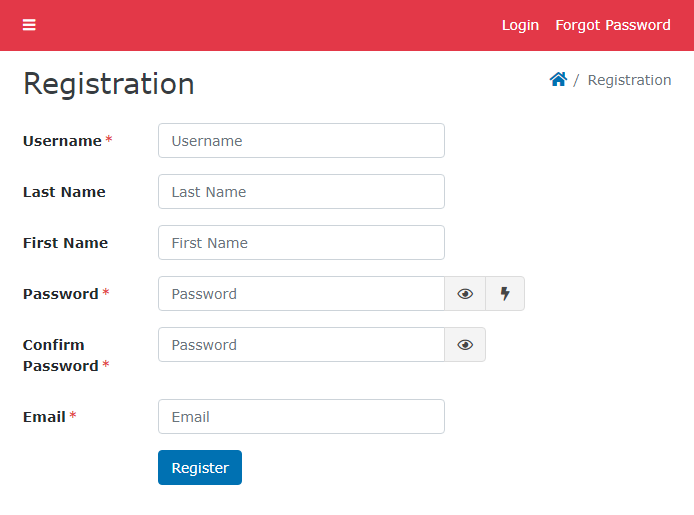Click the Confirm Password label
694x515 pixels.
[60, 355]
